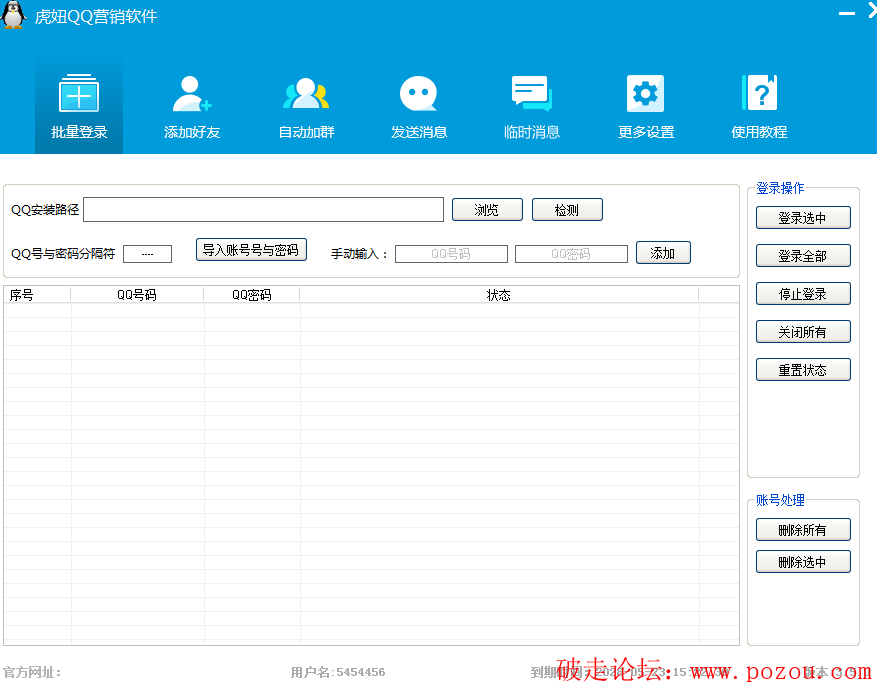877x687 pixels.
Task: Focus the QQ号码 manual input field
Action: coord(451,253)
